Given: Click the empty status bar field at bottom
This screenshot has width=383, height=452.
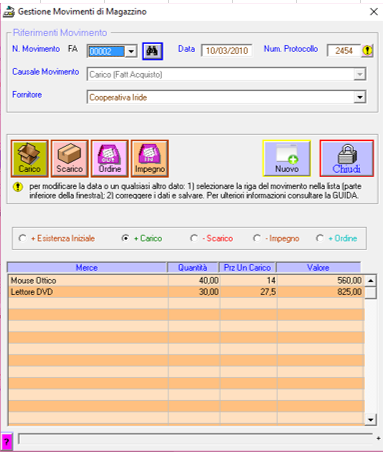Looking at the screenshot, I should click(x=195, y=439).
